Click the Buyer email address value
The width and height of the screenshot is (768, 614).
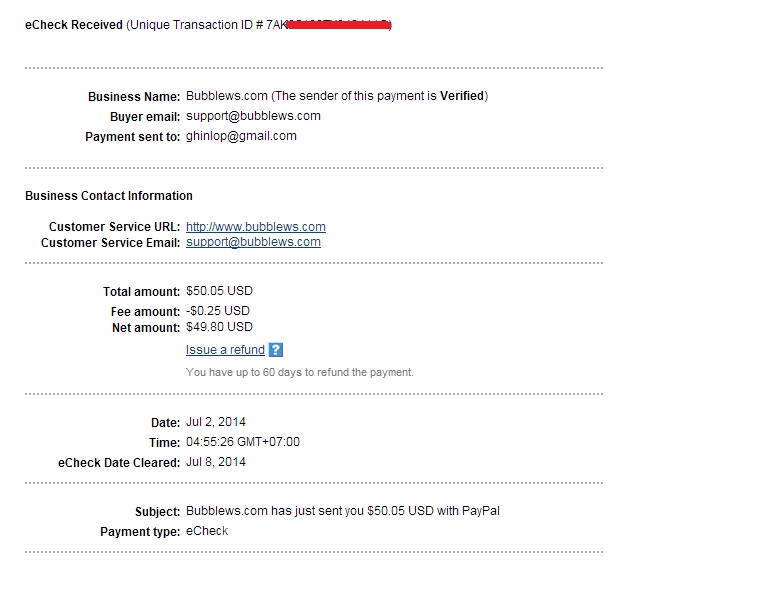tap(253, 116)
